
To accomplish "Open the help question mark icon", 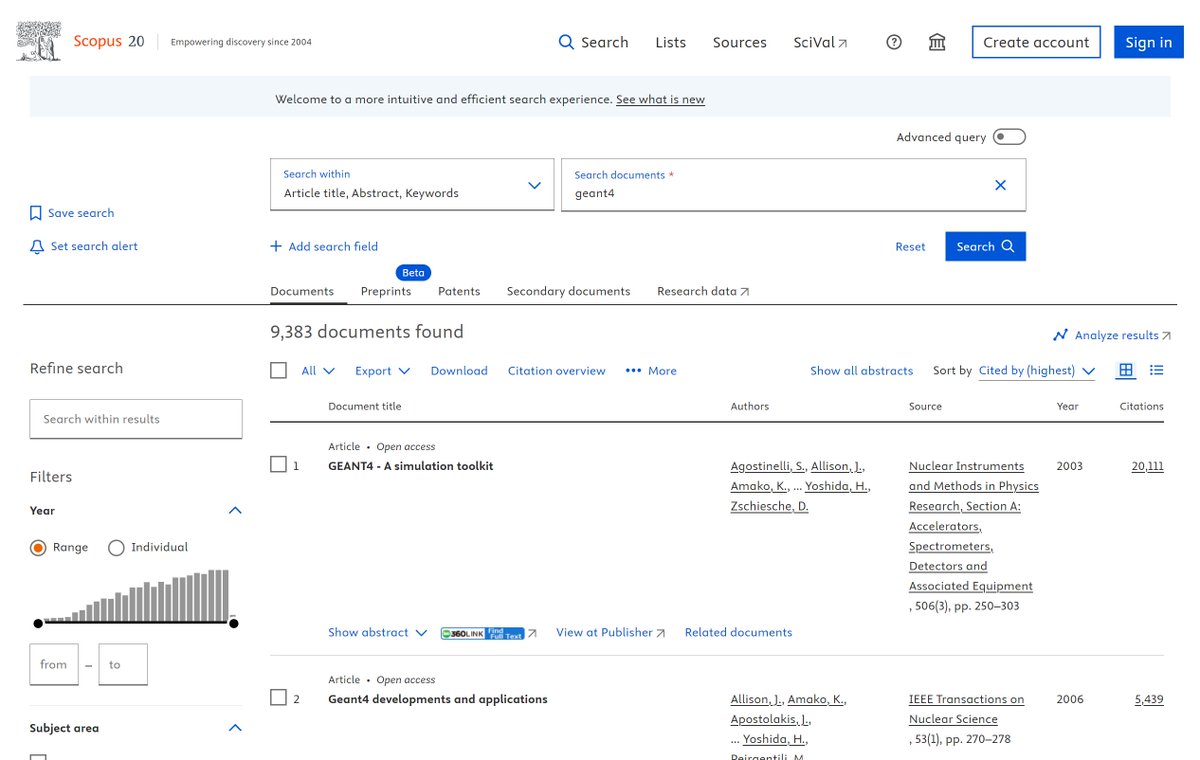I will coord(894,42).
